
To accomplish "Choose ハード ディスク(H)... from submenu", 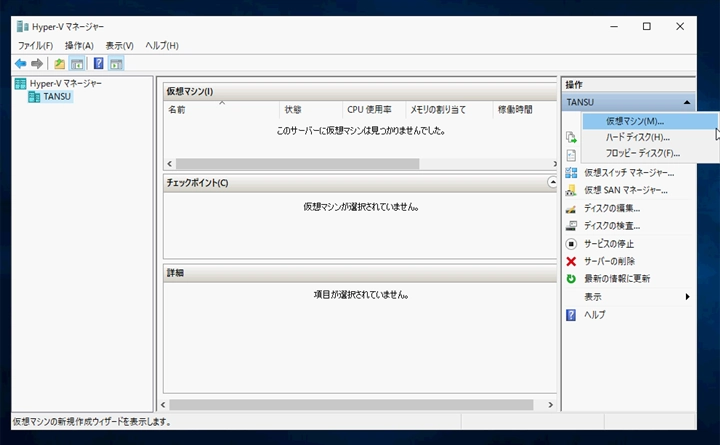I will pos(650,137).
